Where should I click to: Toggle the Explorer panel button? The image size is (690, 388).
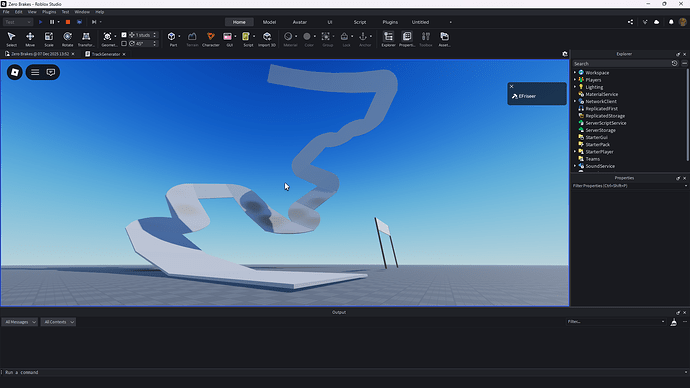click(x=388, y=39)
